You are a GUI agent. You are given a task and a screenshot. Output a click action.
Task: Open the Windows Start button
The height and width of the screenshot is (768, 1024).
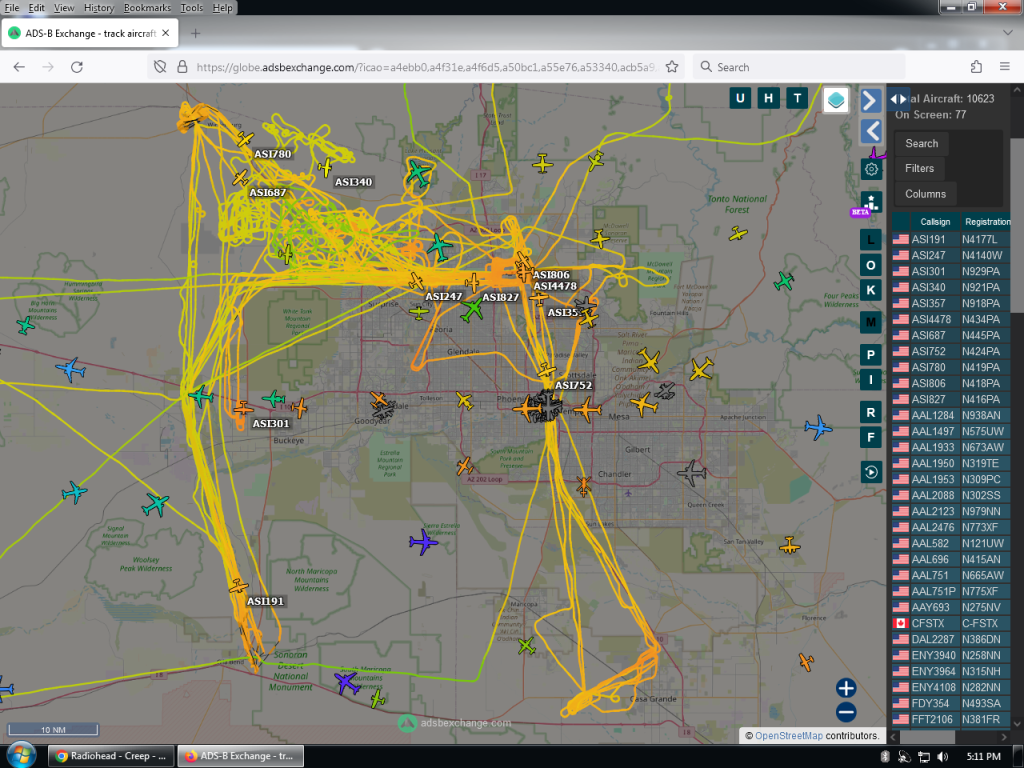point(21,755)
